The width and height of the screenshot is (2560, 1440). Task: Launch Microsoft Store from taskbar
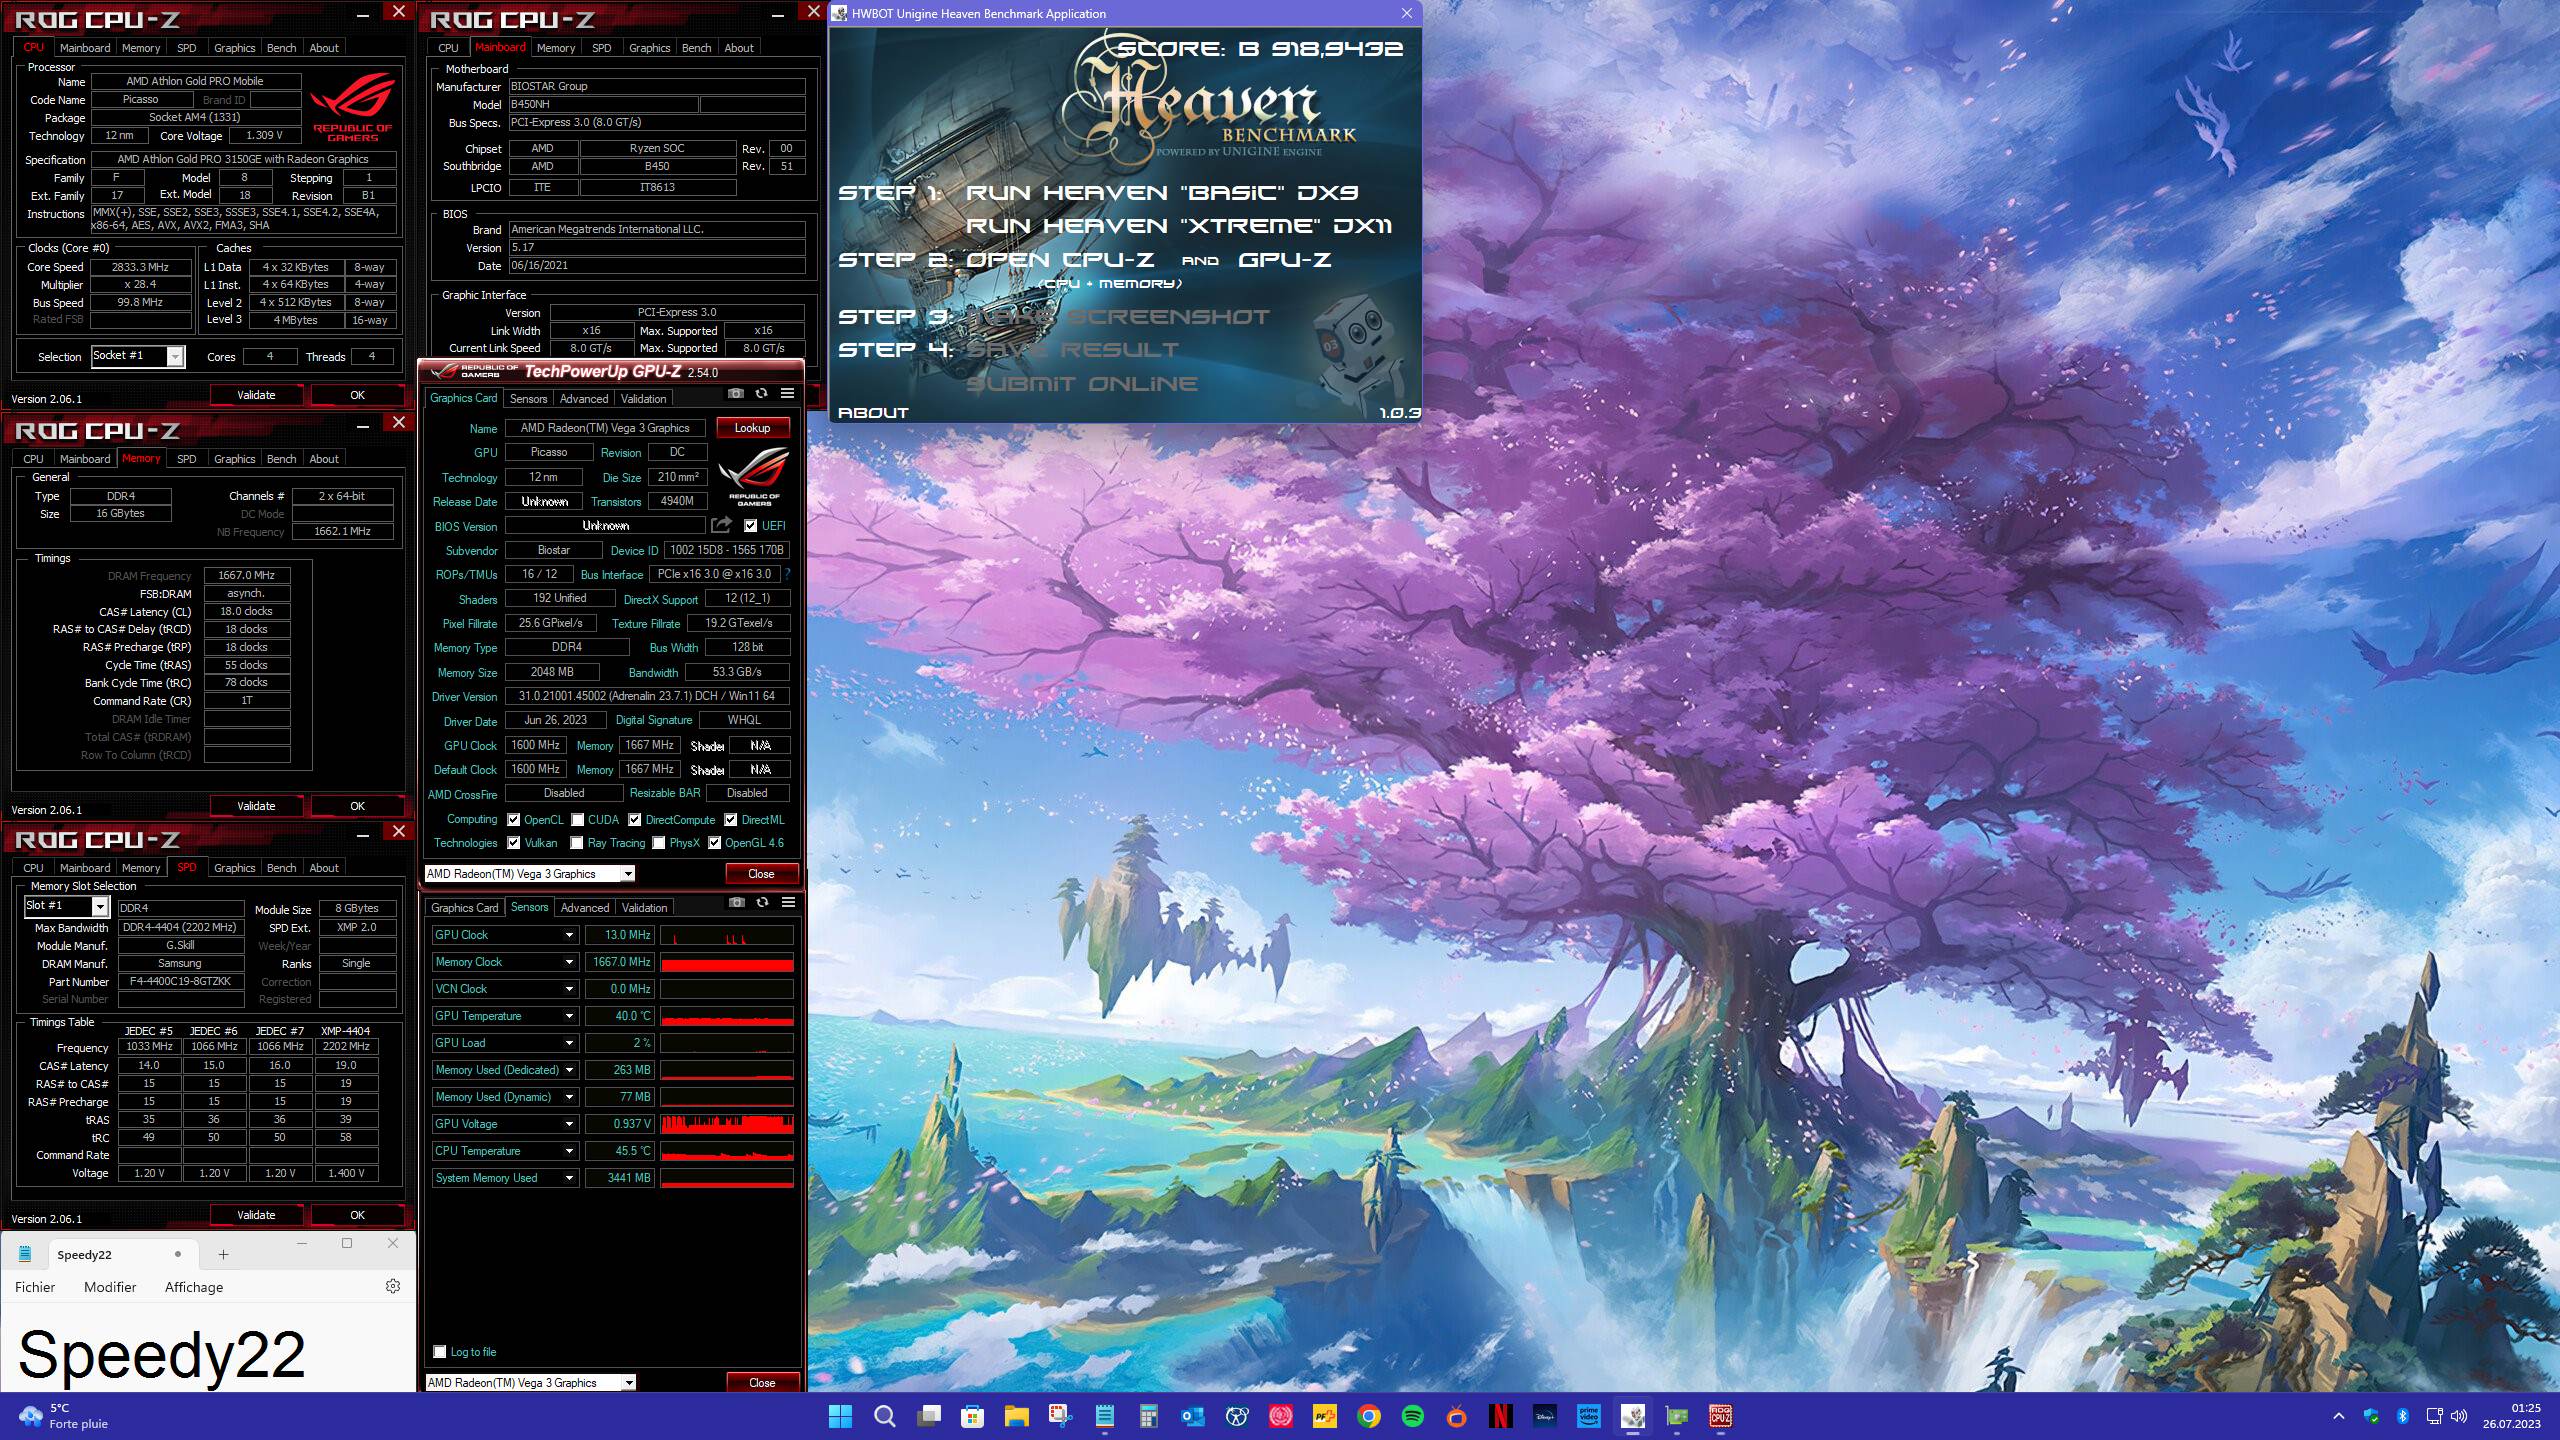(x=973, y=1416)
